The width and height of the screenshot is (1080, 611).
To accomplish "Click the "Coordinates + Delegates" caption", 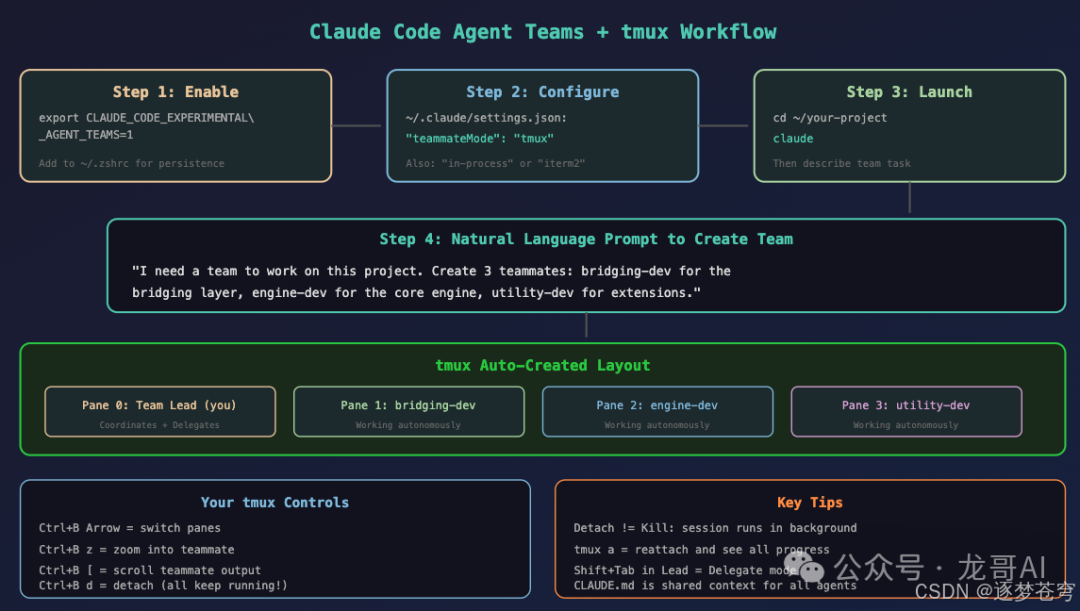I will 159,425.
